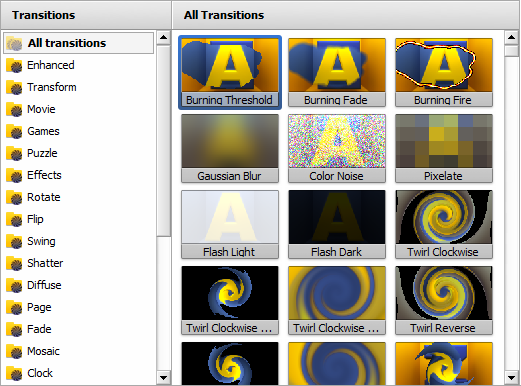
Task: Open the Puzzle category folder icon
Action: coord(14,153)
